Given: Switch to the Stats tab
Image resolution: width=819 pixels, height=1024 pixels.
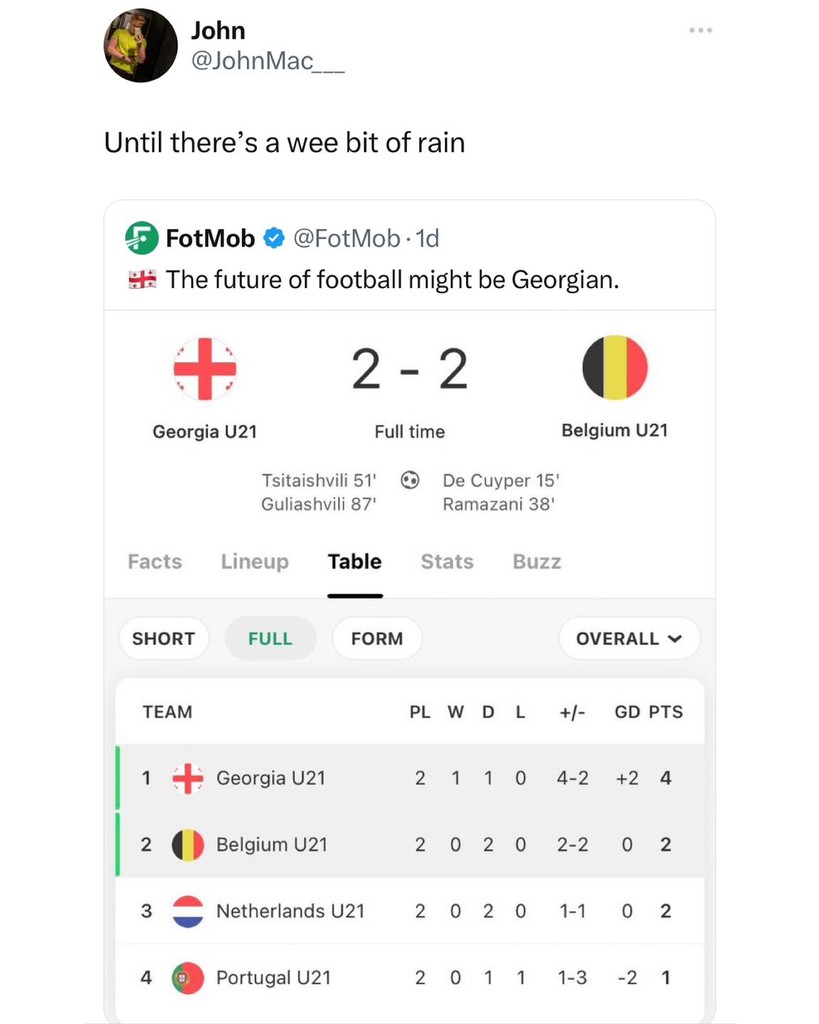Looking at the screenshot, I should [447, 562].
